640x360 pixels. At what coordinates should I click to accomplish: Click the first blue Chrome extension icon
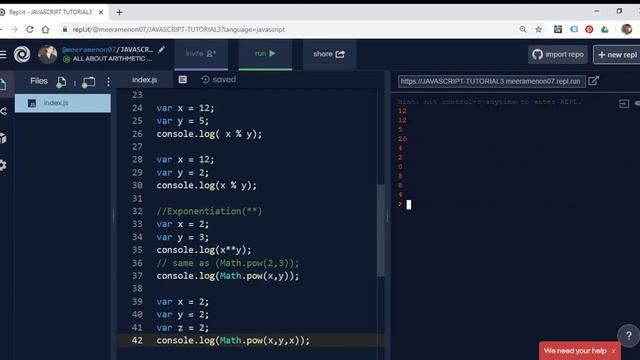click(558, 29)
